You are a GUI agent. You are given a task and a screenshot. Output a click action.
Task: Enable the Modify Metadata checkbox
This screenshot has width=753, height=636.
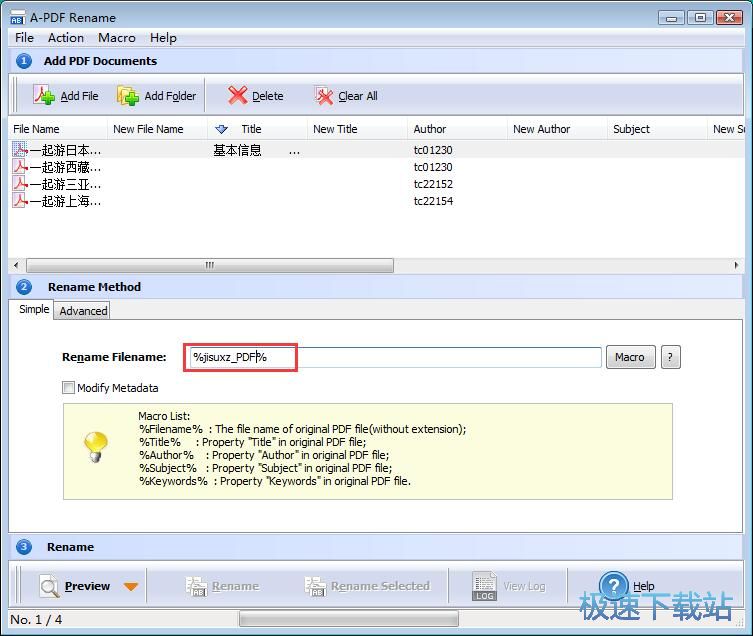(x=69, y=388)
